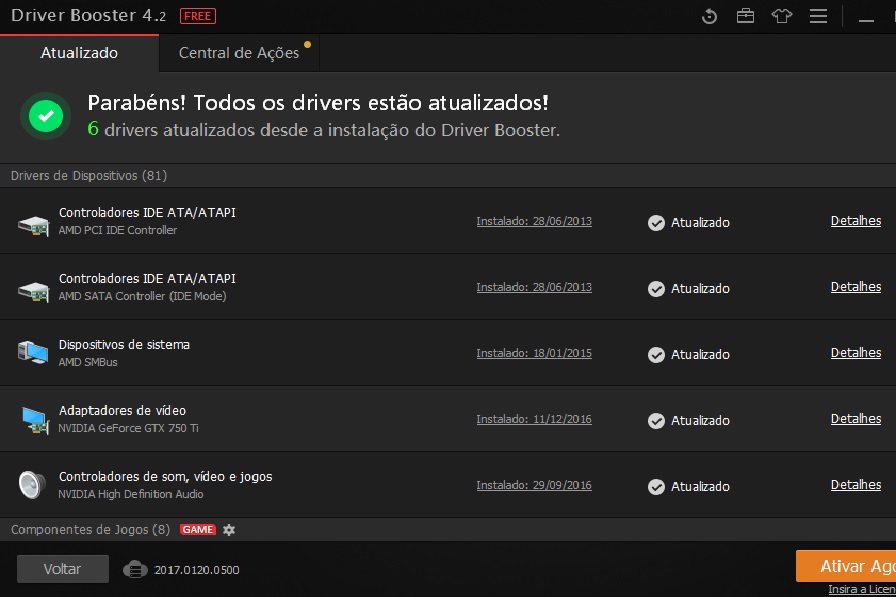Open the toolbox briefcase icon
This screenshot has height=597, width=896.
tap(745, 16)
